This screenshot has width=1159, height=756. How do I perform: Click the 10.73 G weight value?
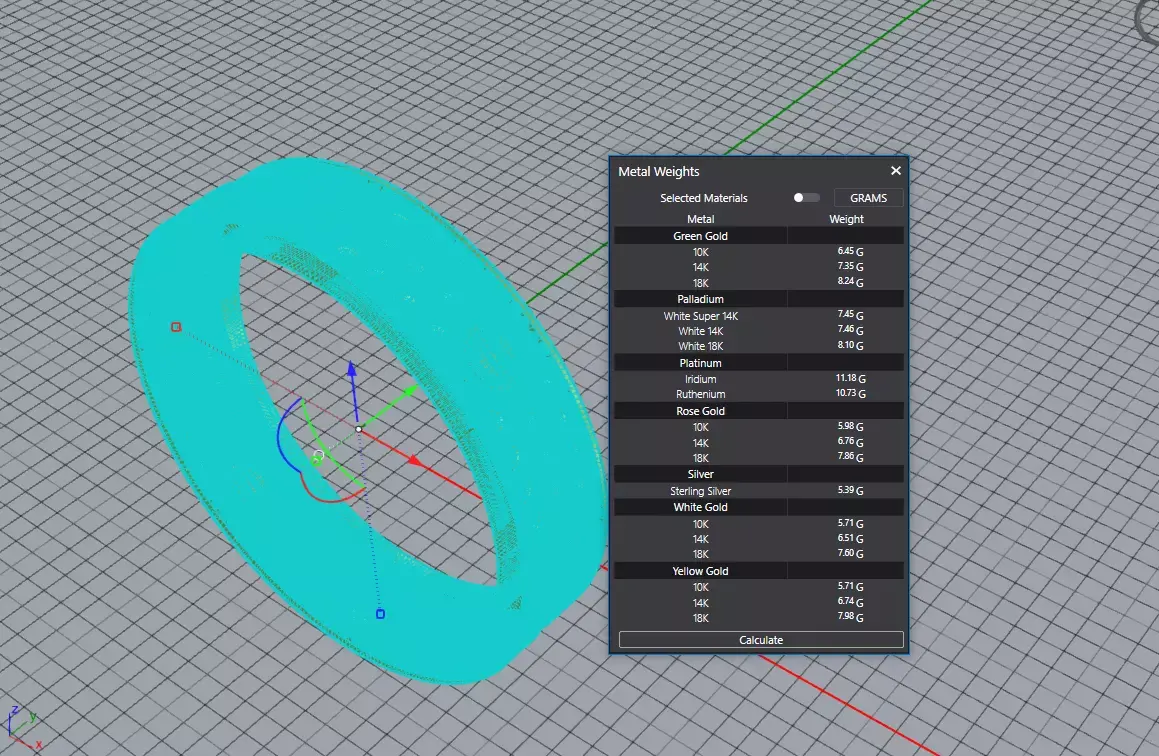point(850,393)
